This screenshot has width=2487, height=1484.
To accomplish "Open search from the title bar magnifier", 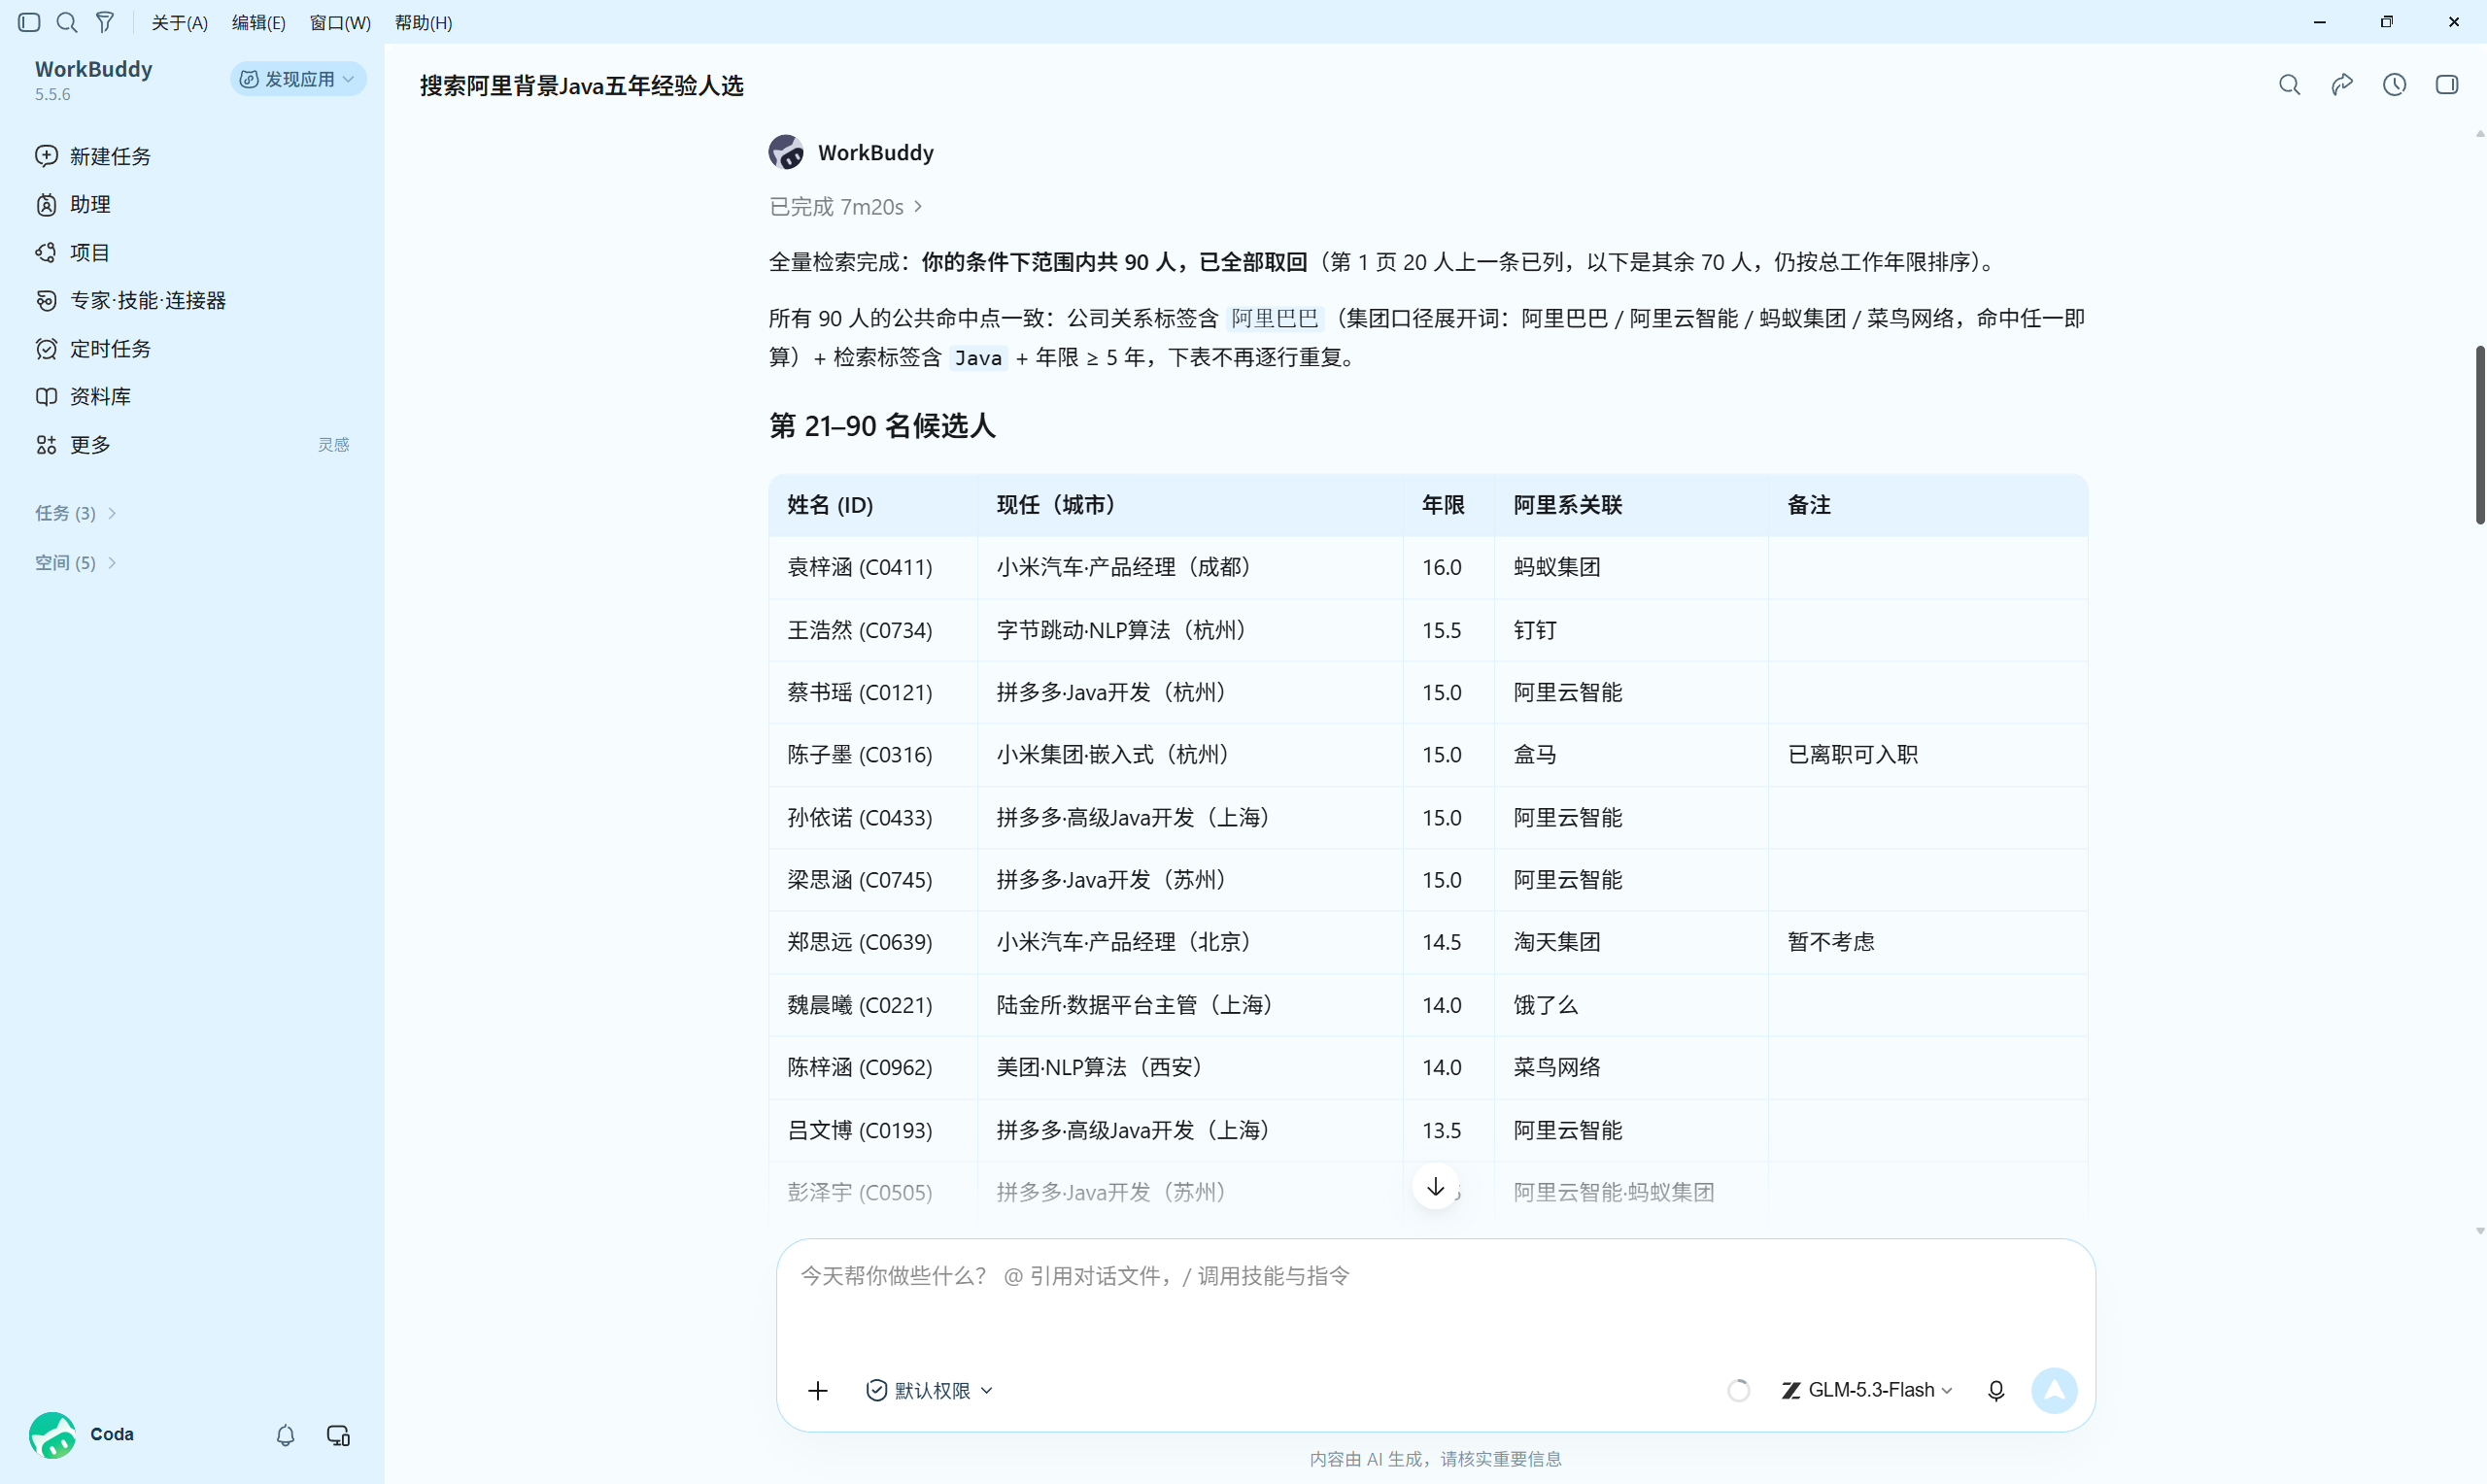I will pos(67,22).
